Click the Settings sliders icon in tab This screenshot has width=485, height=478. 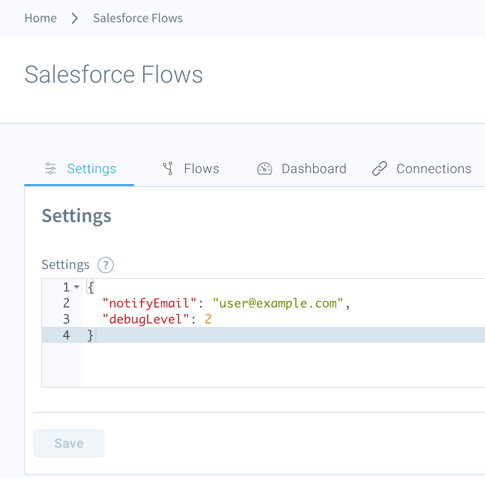coord(51,169)
